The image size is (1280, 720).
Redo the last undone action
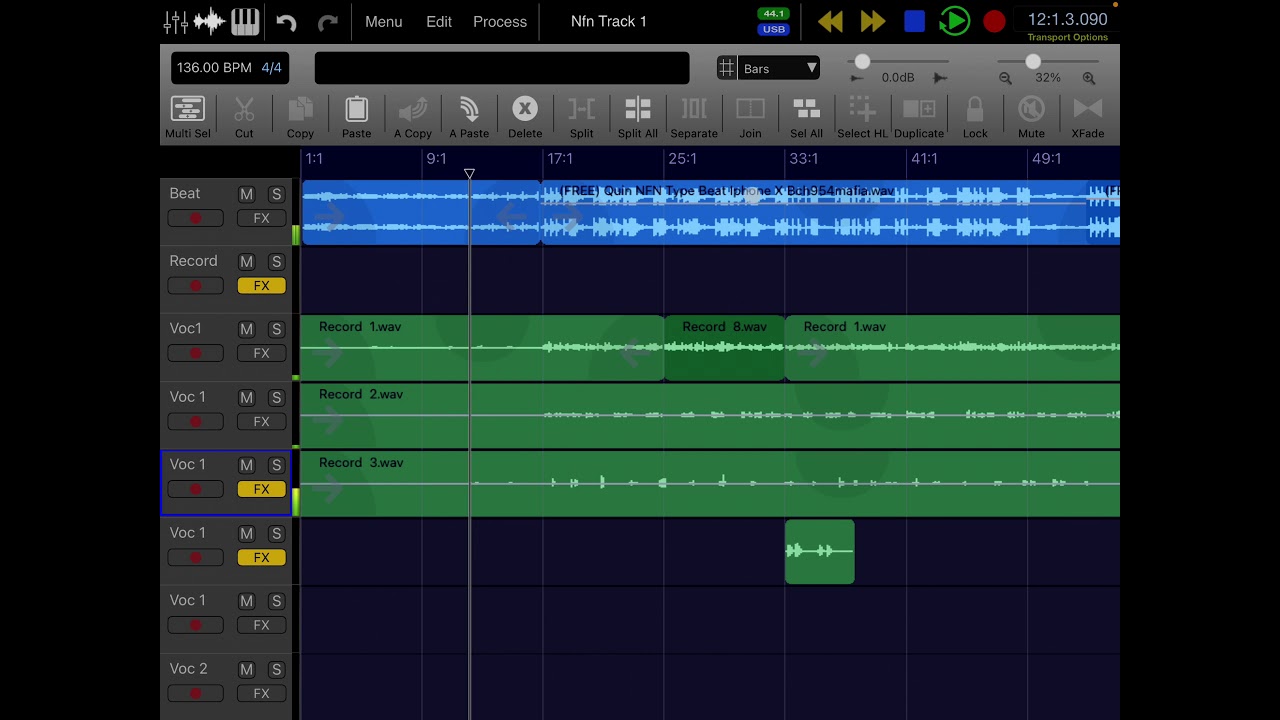click(327, 22)
